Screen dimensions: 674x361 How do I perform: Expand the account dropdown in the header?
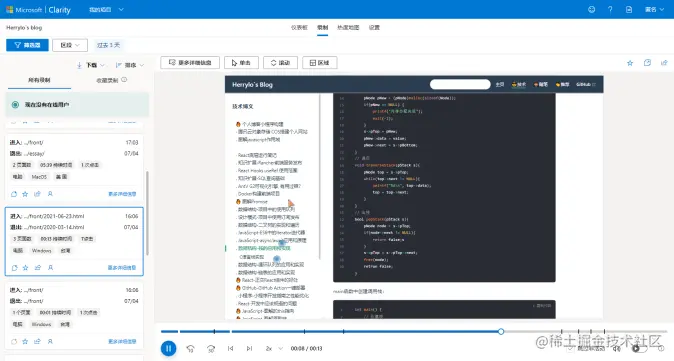click(654, 9)
